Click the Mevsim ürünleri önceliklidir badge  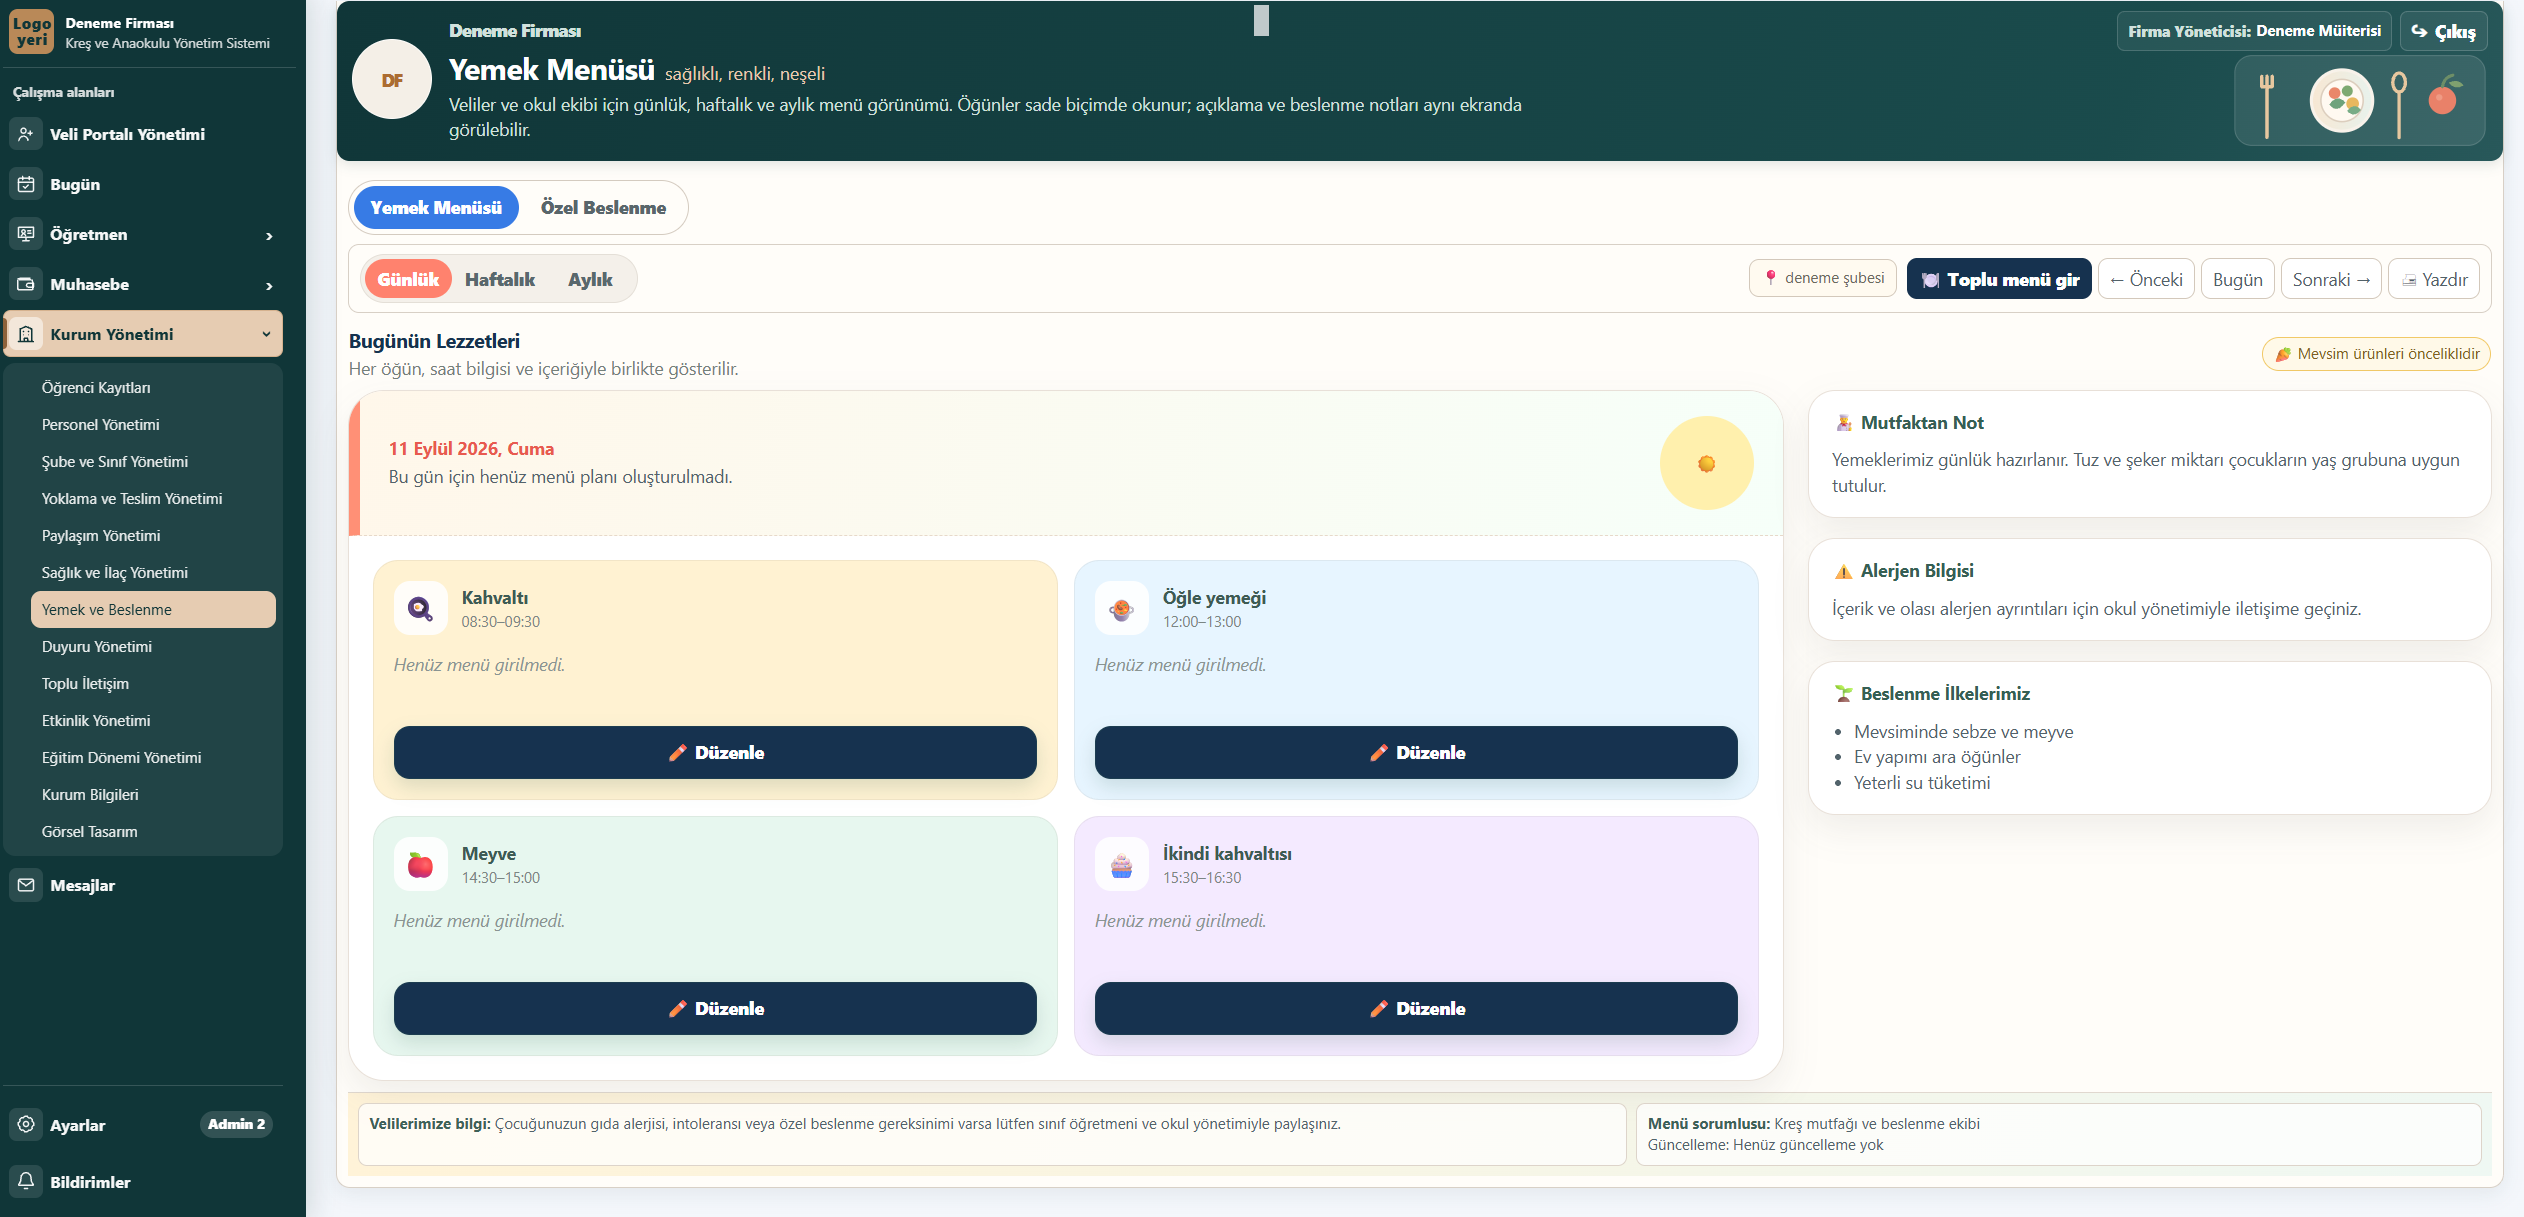[x=2376, y=354]
